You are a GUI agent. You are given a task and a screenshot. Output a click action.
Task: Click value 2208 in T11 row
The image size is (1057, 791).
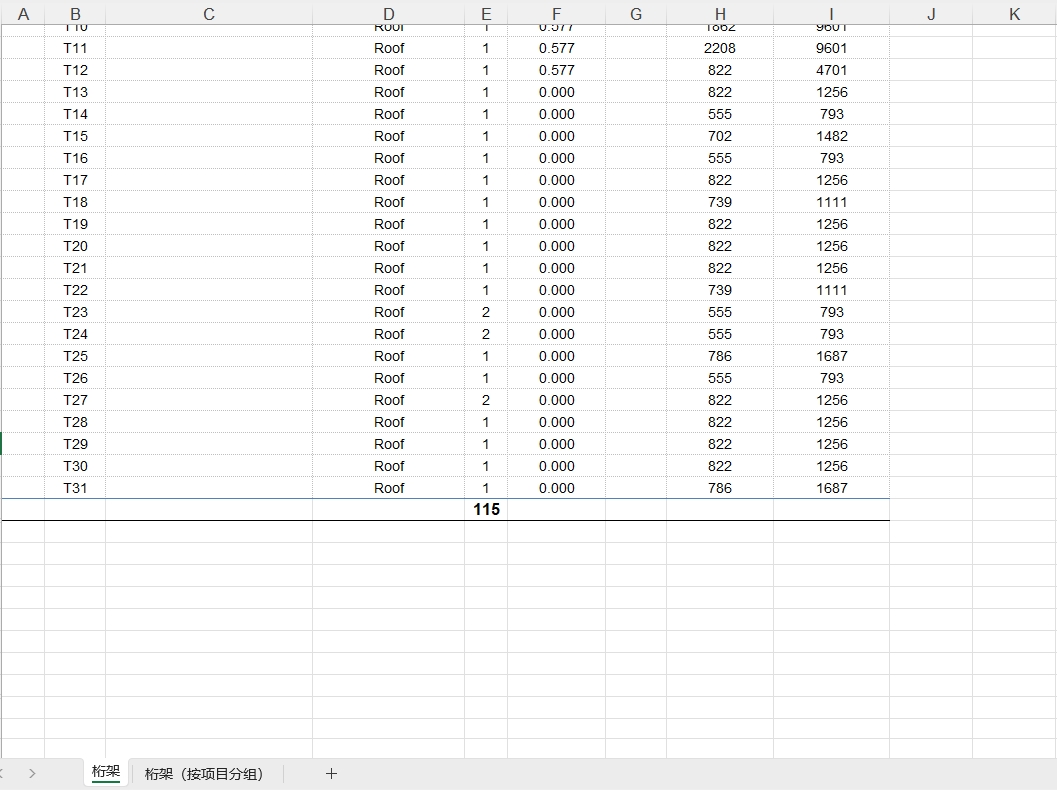[x=720, y=48]
